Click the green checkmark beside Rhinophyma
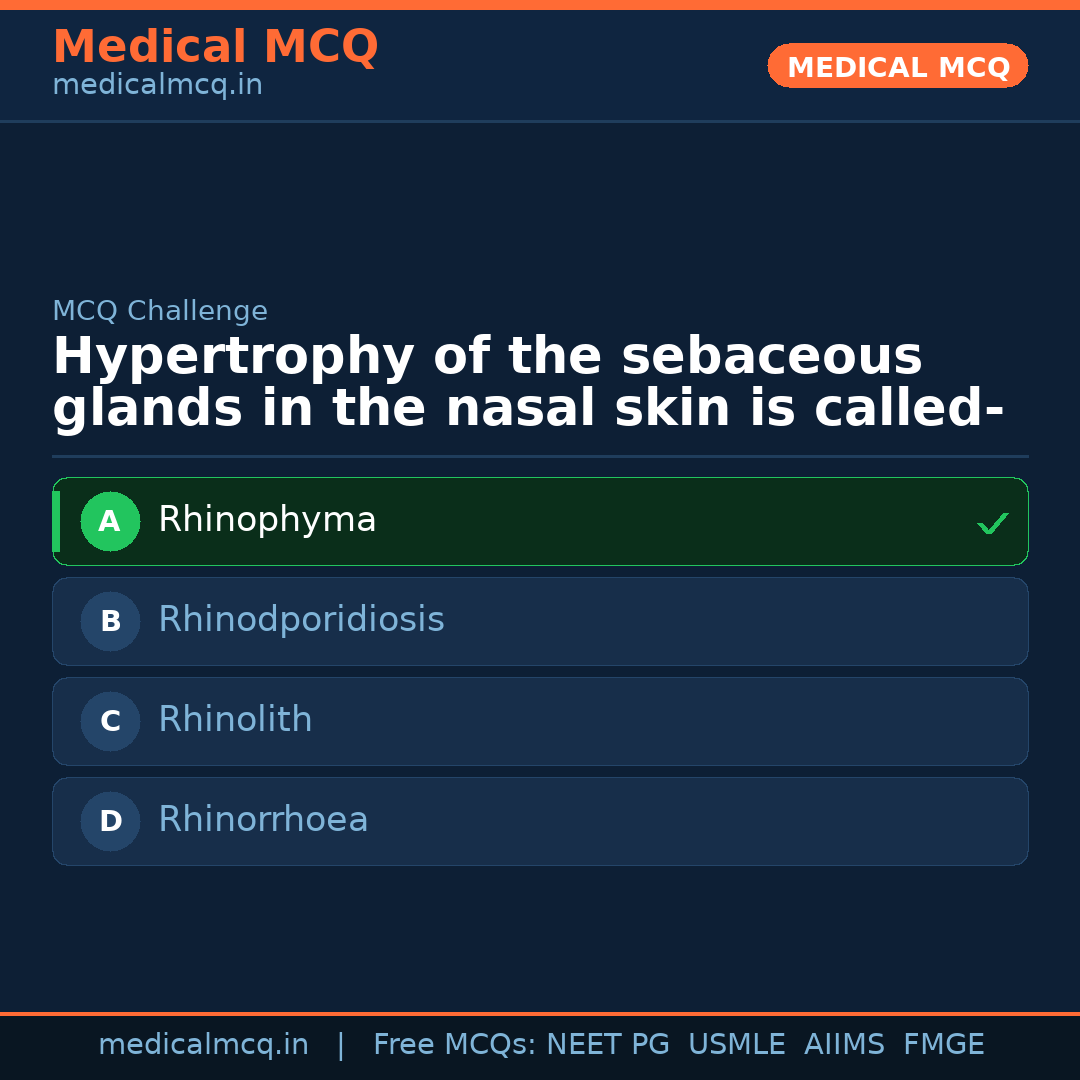1080x1080 pixels. [992, 523]
